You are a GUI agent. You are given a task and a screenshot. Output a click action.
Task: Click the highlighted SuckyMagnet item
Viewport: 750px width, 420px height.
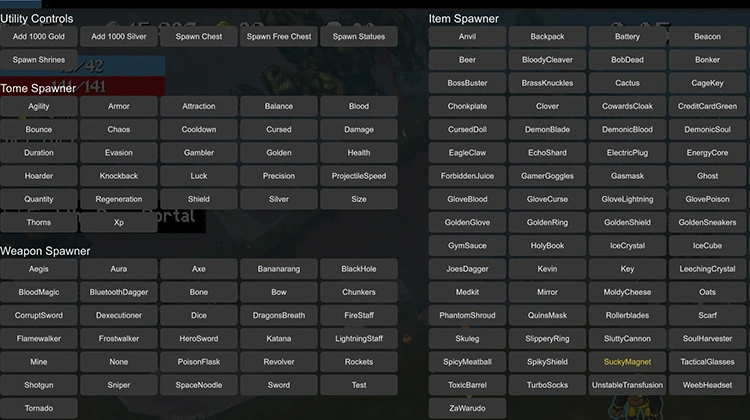pyautogui.click(x=627, y=362)
